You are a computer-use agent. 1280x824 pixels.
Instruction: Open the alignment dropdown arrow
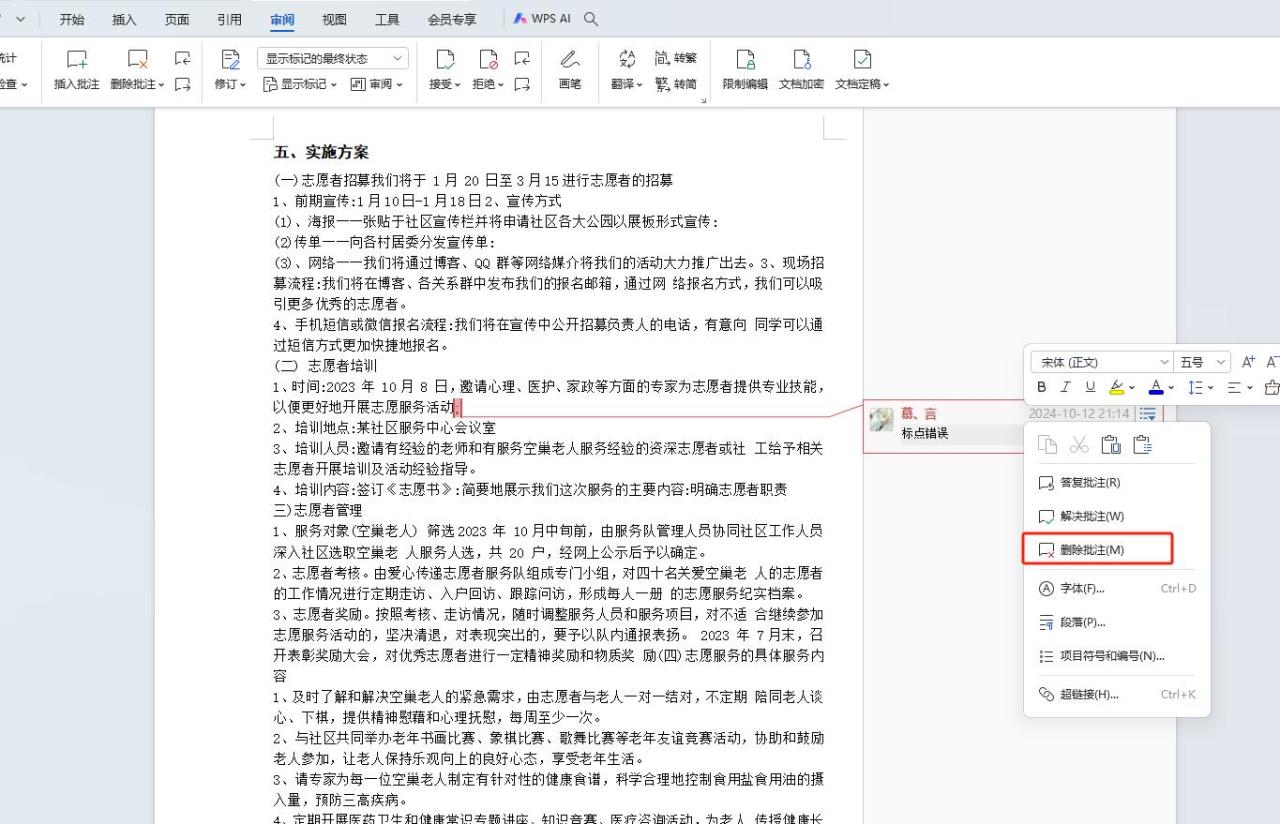pyautogui.click(x=1249, y=388)
